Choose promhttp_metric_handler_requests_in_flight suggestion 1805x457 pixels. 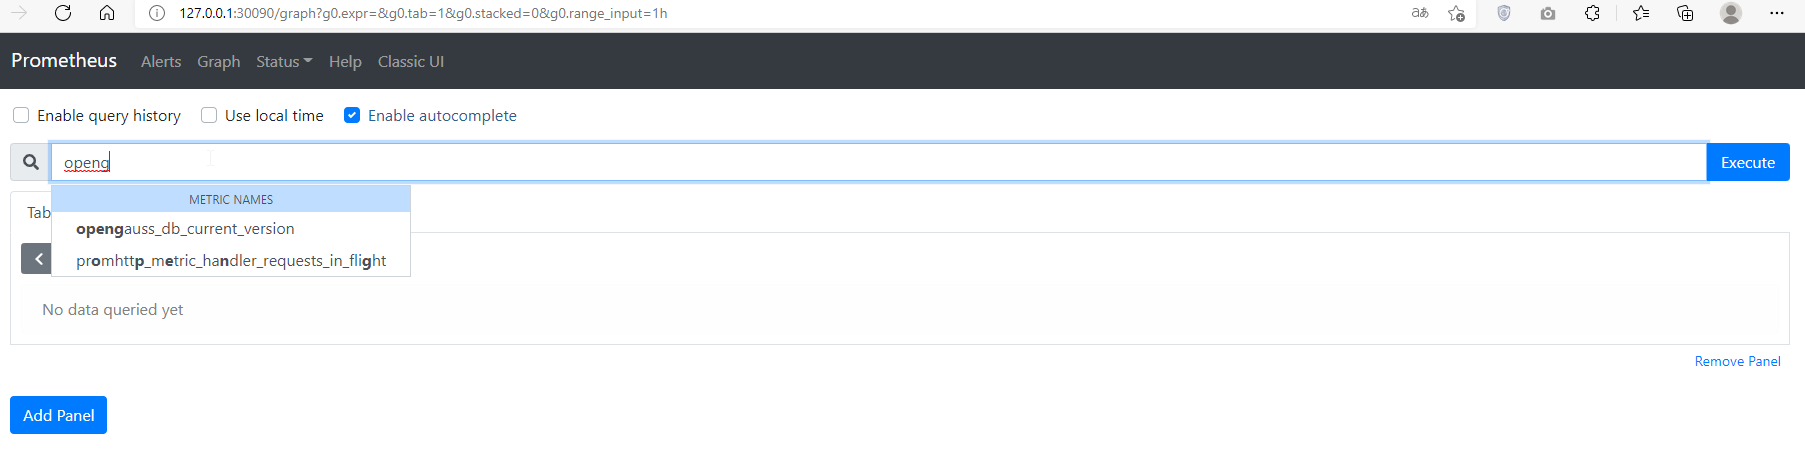point(231,261)
